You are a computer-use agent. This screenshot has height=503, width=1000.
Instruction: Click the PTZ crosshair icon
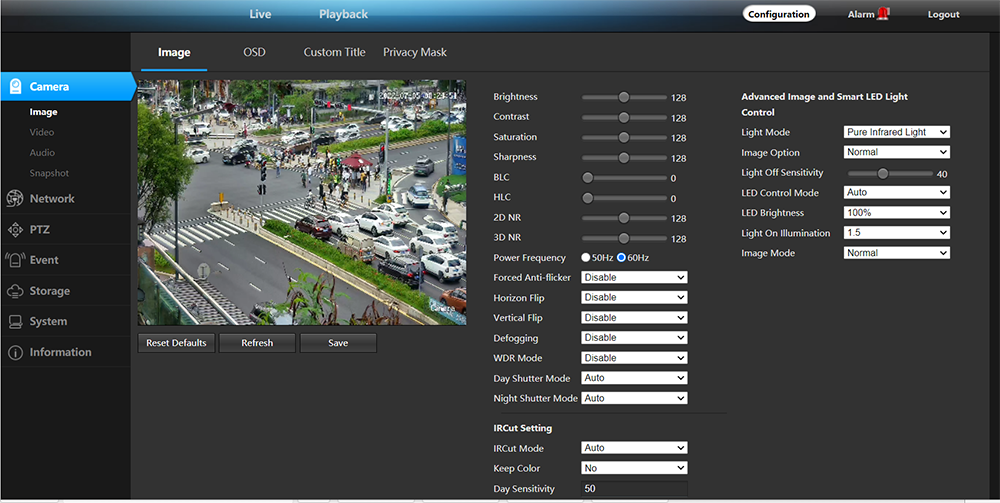click(15, 230)
